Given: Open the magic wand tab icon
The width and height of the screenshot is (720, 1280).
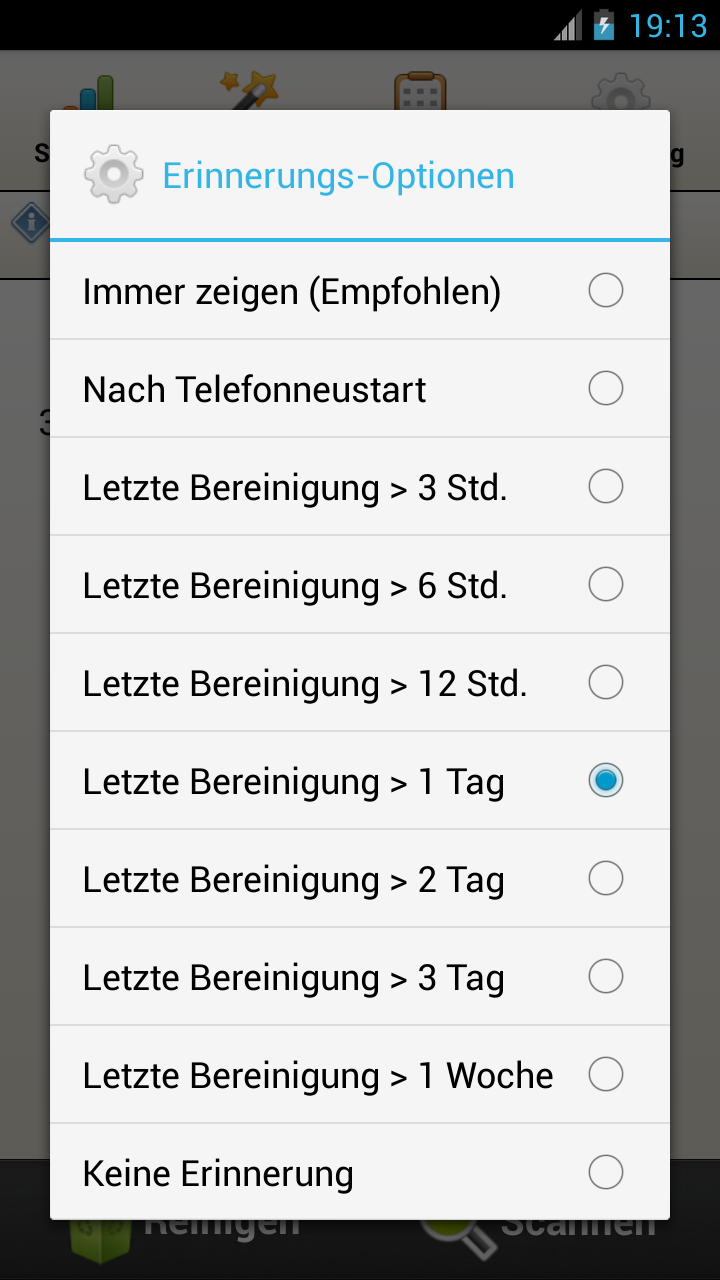Looking at the screenshot, I should [x=248, y=90].
